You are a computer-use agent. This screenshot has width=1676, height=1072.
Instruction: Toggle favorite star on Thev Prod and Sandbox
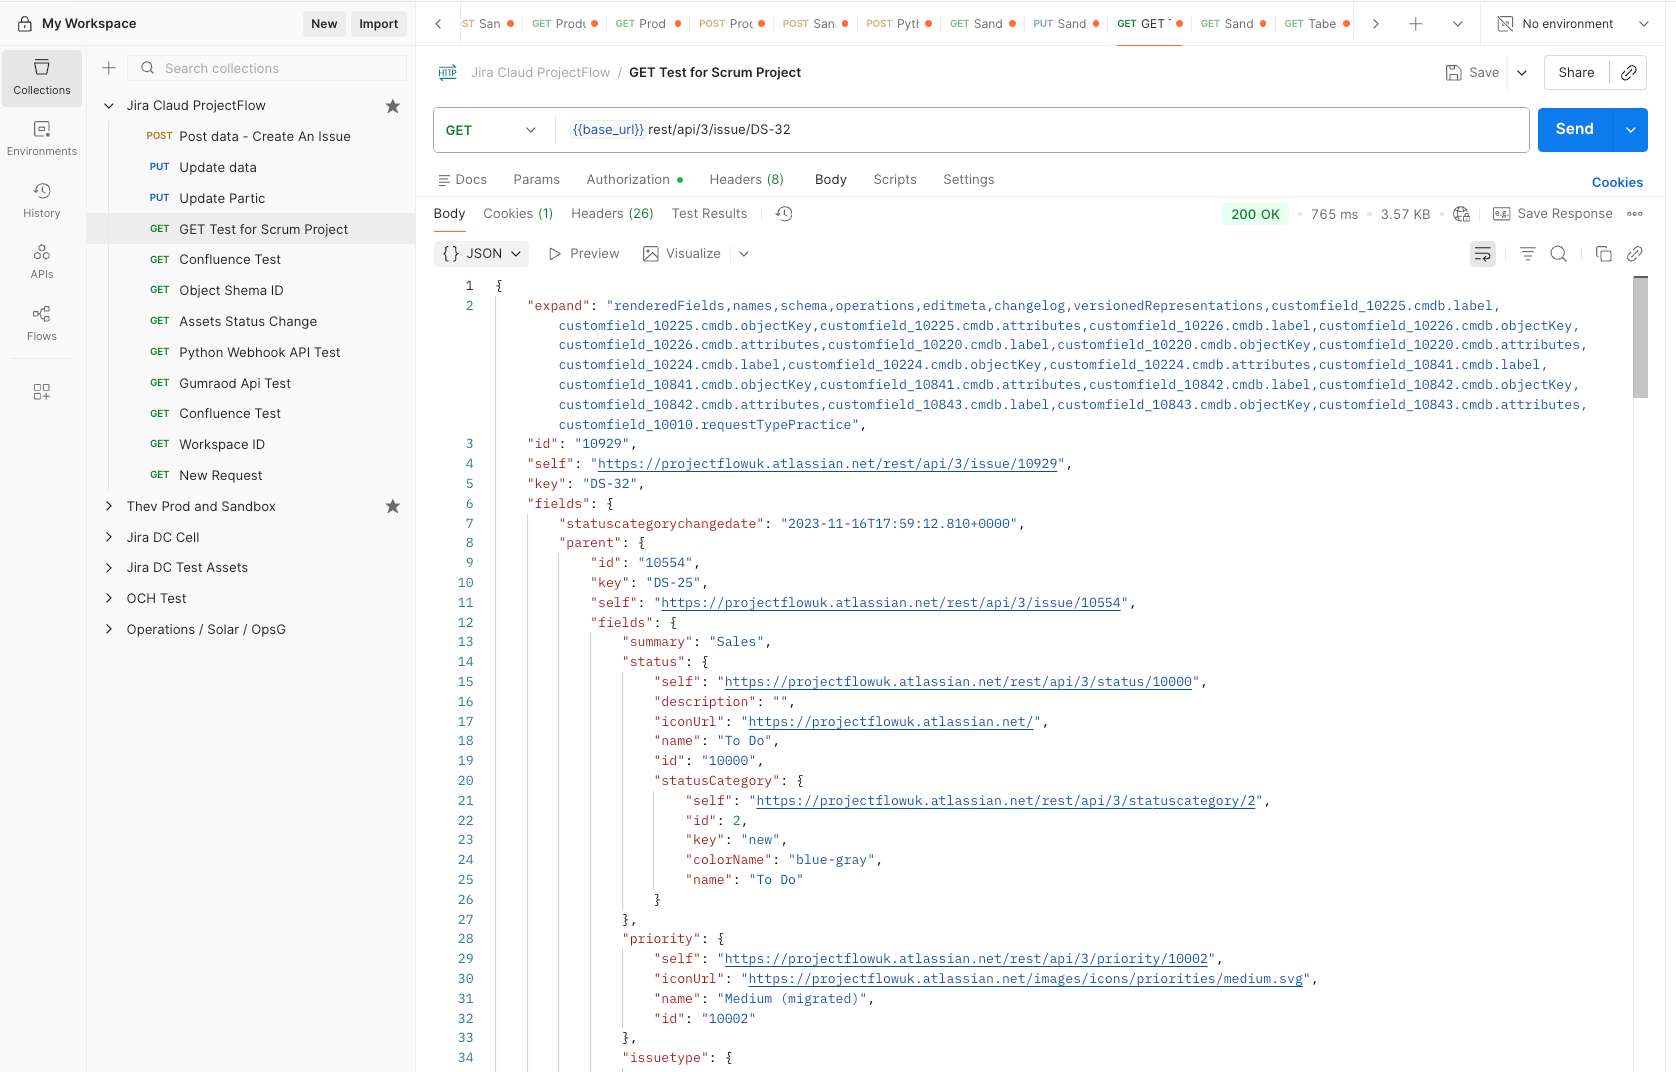[393, 507]
